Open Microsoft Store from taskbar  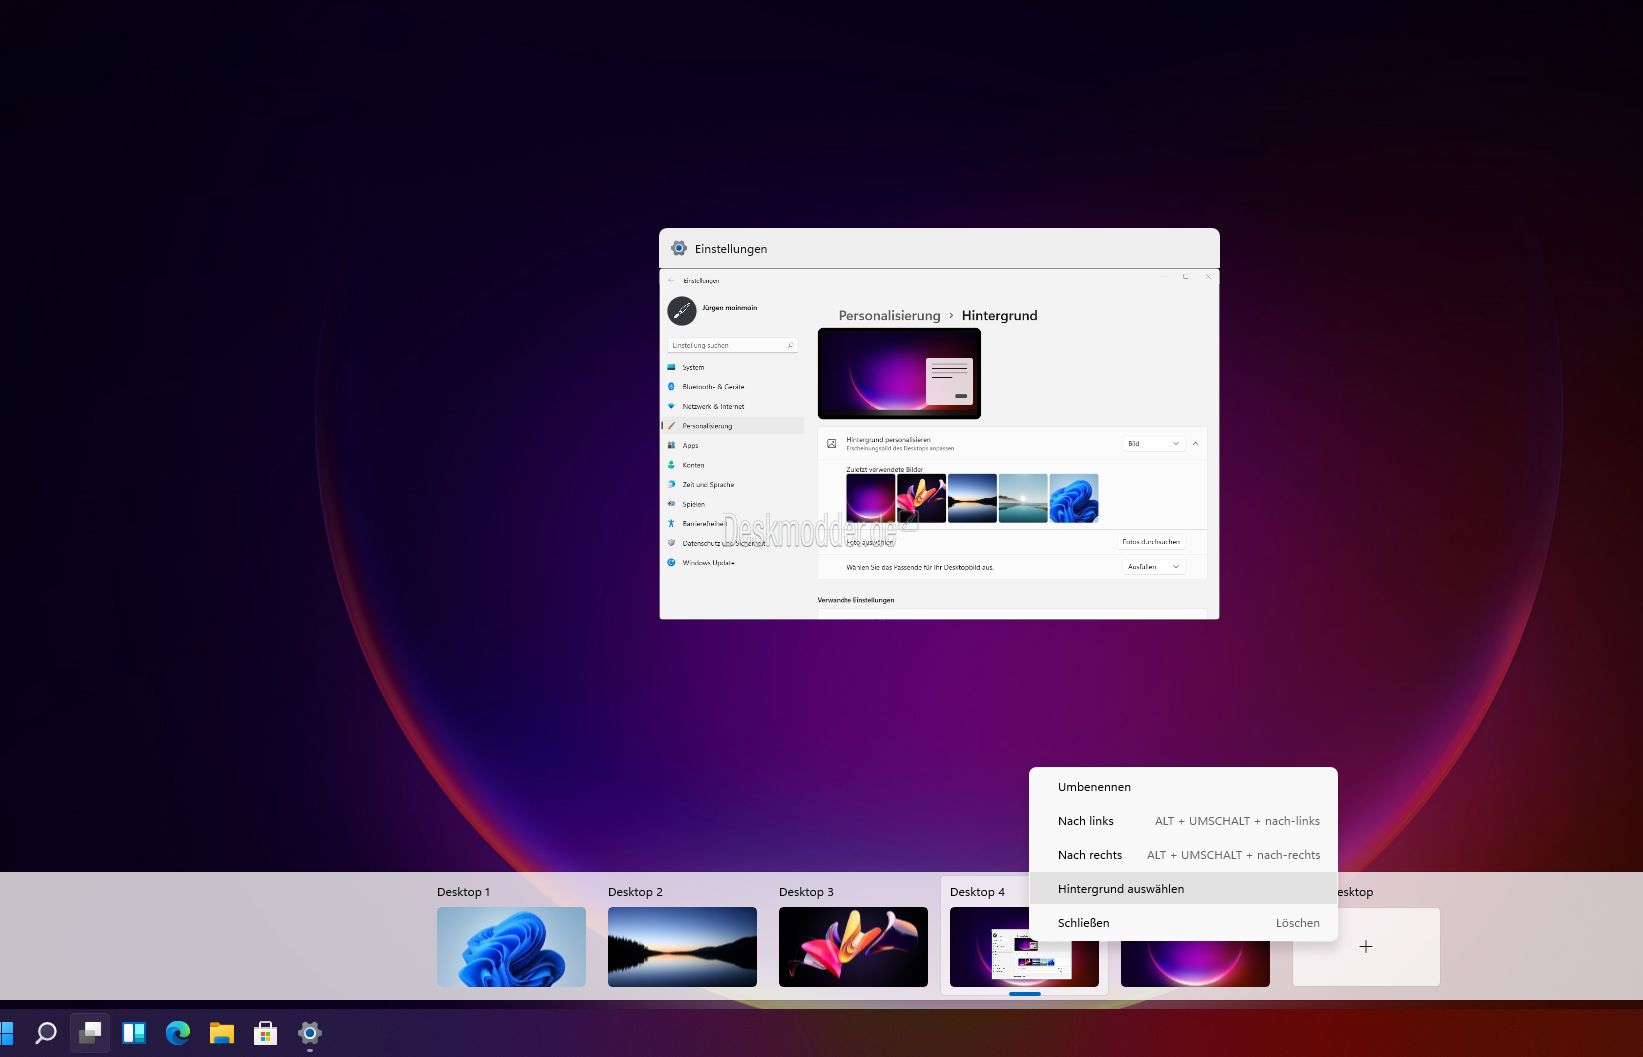tap(266, 1033)
